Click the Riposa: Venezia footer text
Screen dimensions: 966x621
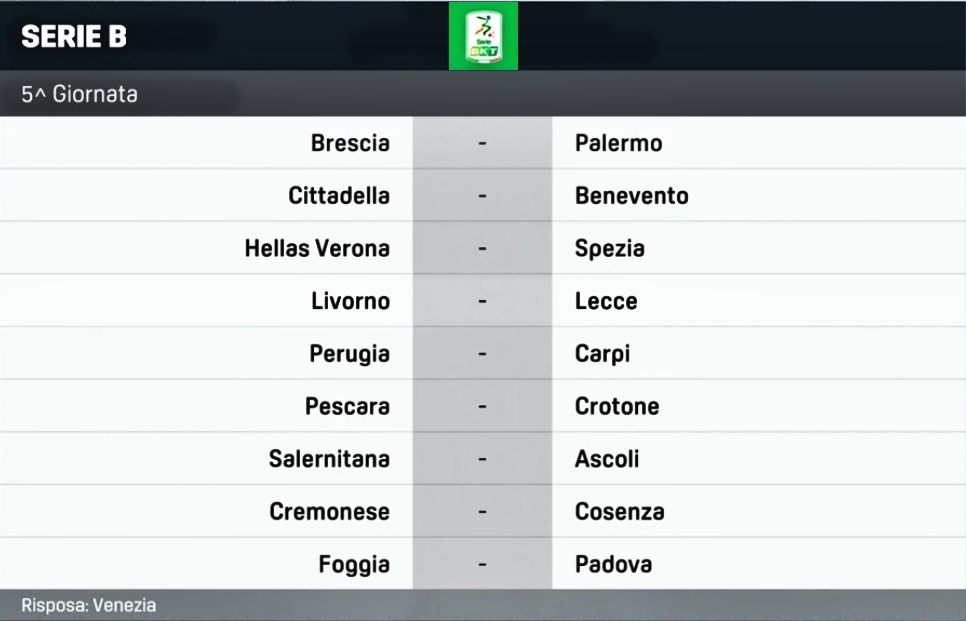[89, 605]
